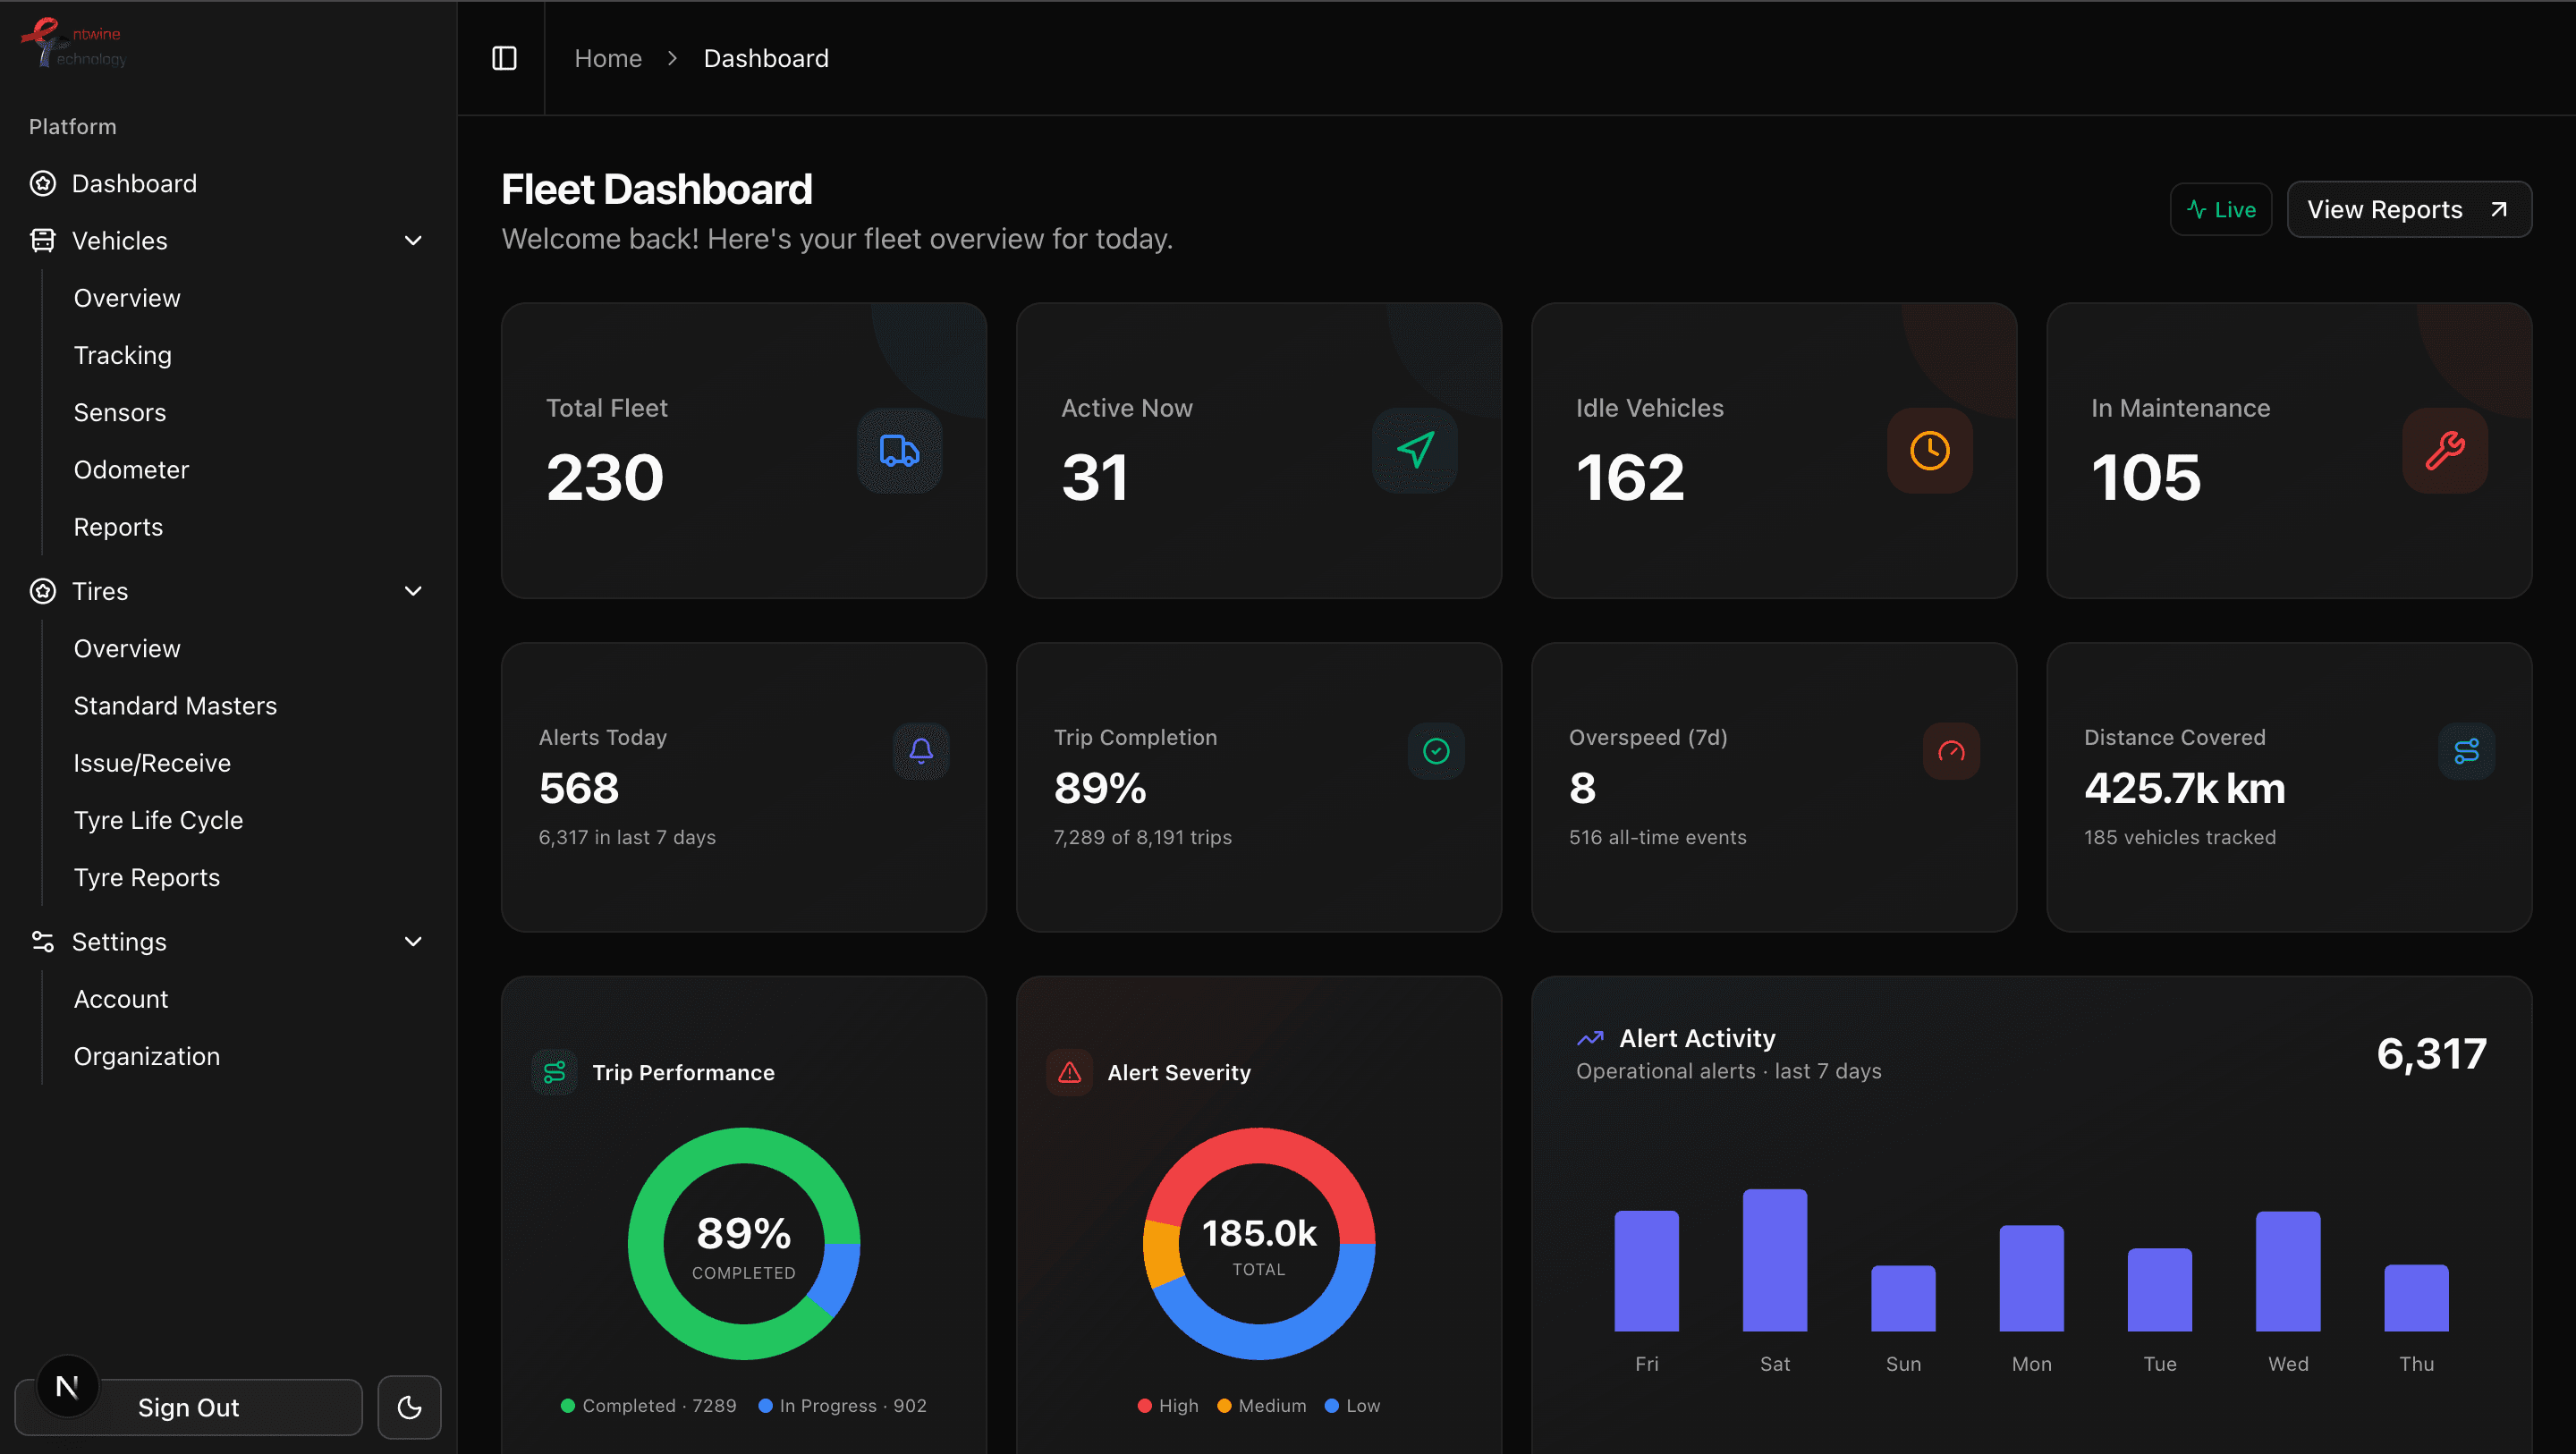Click the Thu bar in Alert Activity
Viewport: 2576px width, 1454px height.
coord(2416,1298)
